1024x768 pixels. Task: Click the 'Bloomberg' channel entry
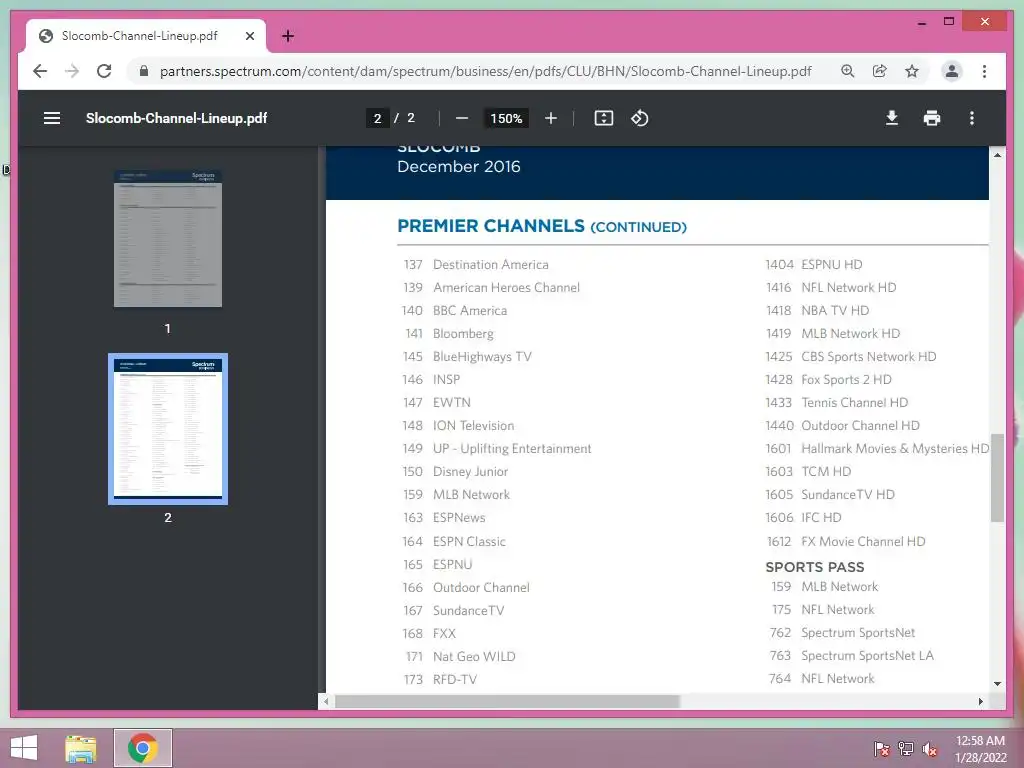pos(463,334)
